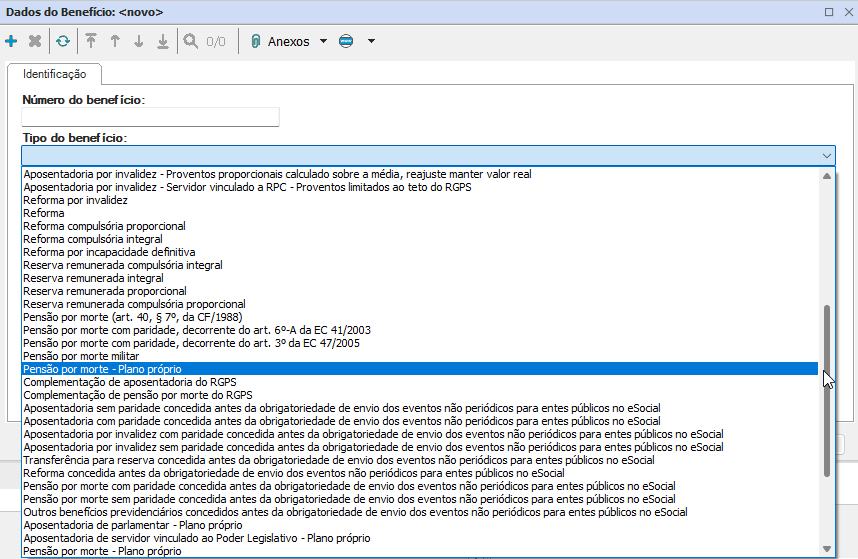This screenshot has width=858, height=559.
Task: Pick 'Pensão por morte com paridade' art. 3º EC 47/2005
Action: point(420,343)
